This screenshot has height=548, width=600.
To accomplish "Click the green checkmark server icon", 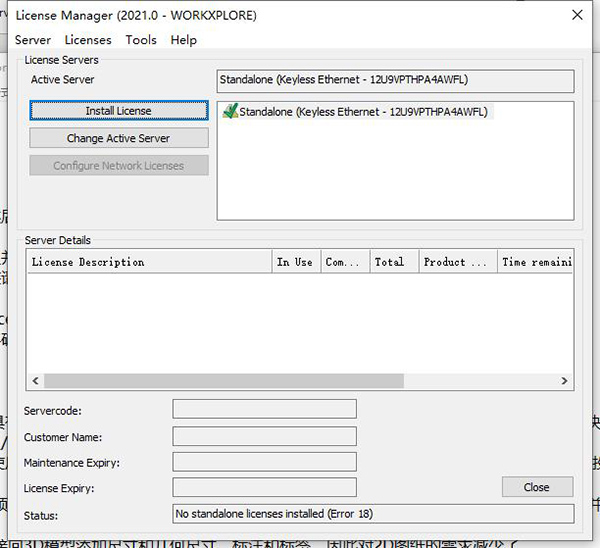I will 230,111.
